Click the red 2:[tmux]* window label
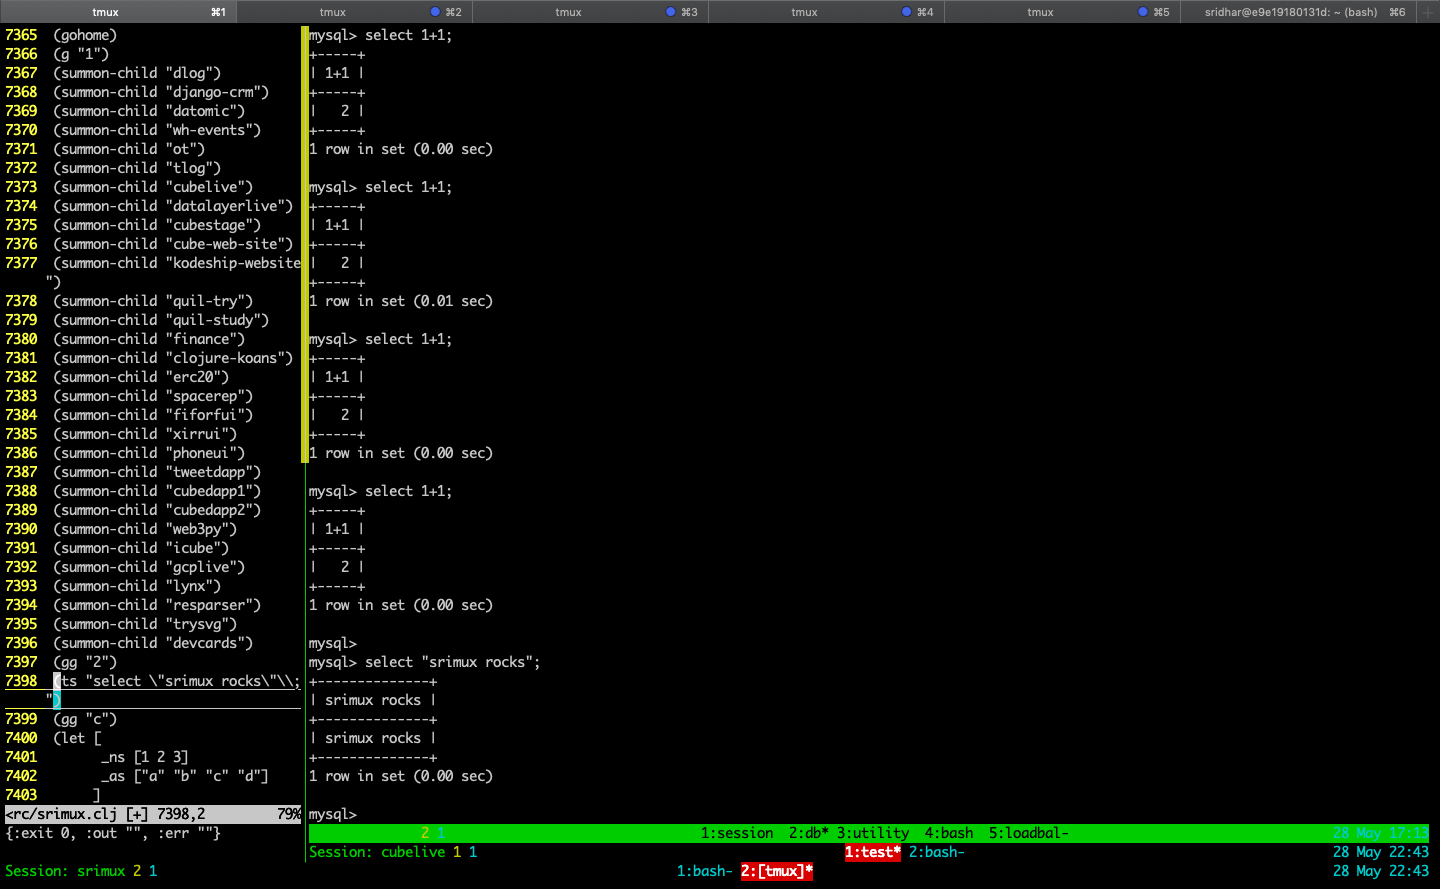This screenshot has width=1440, height=889. tap(777, 871)
